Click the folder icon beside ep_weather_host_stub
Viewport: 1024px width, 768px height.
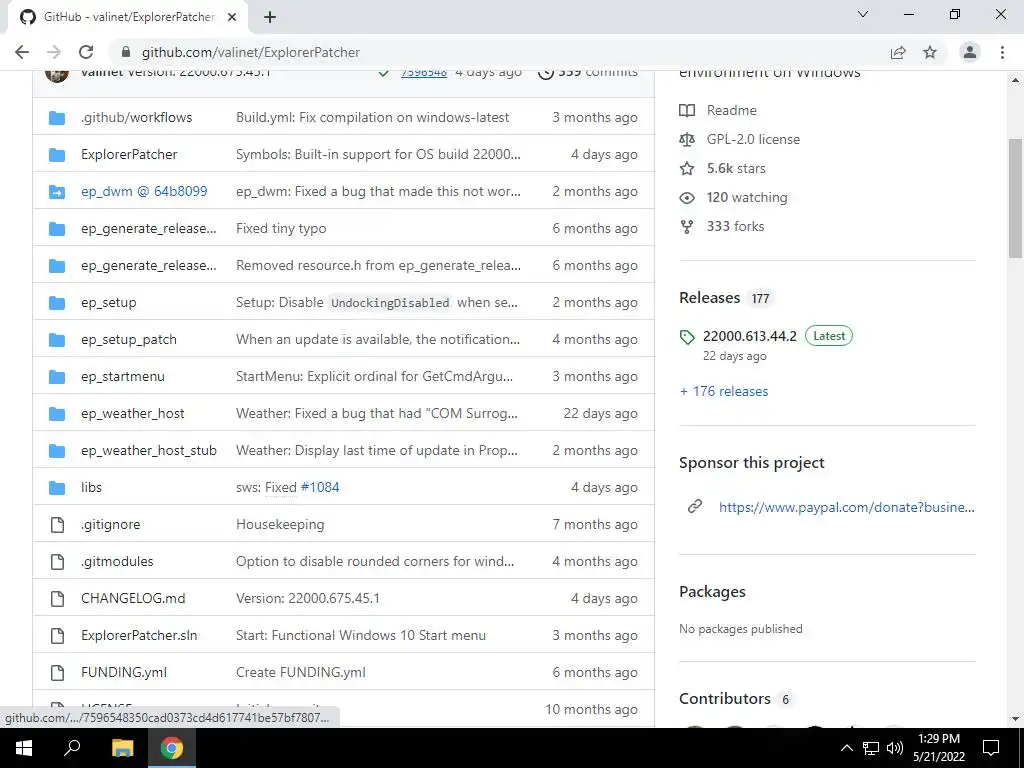coord(57,451)
